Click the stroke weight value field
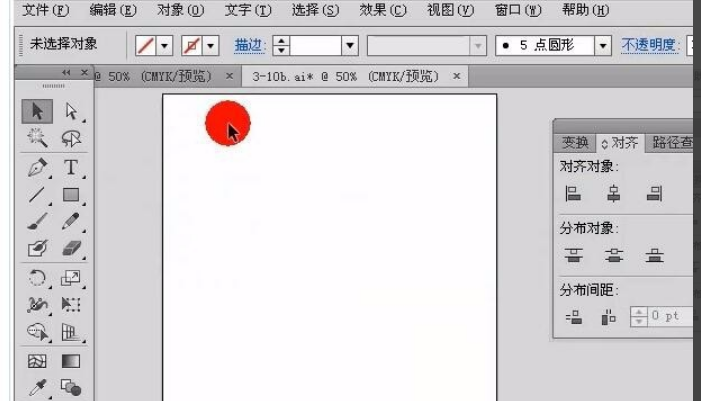This screenshot has height=401, width=701. [316, 46]
